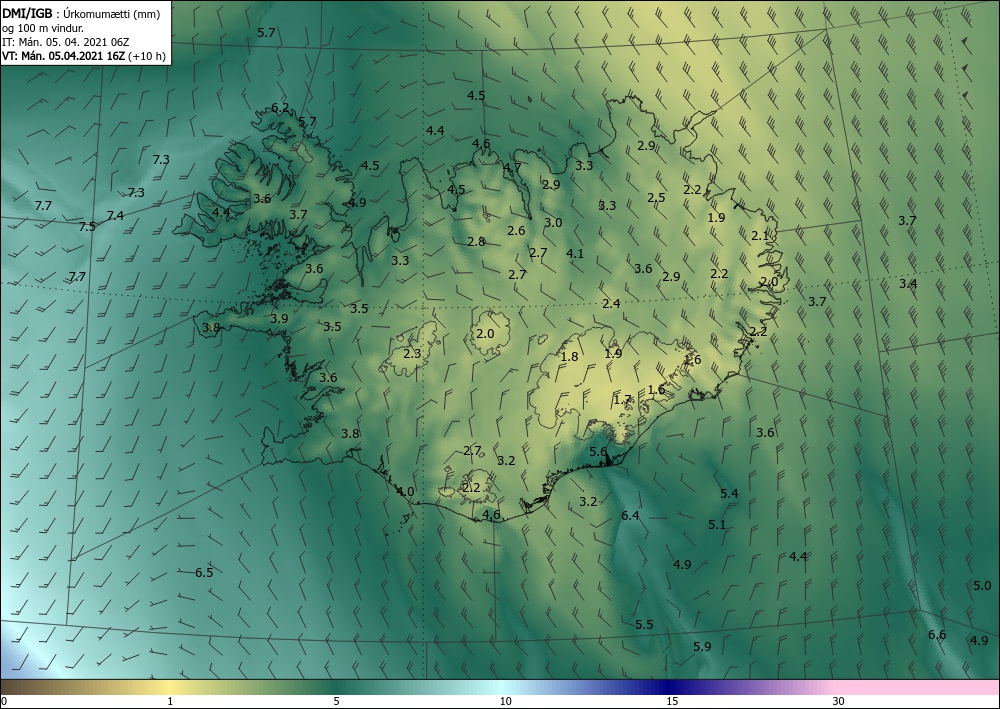Click the 2.1 value on the map

(x=760, y=235)
